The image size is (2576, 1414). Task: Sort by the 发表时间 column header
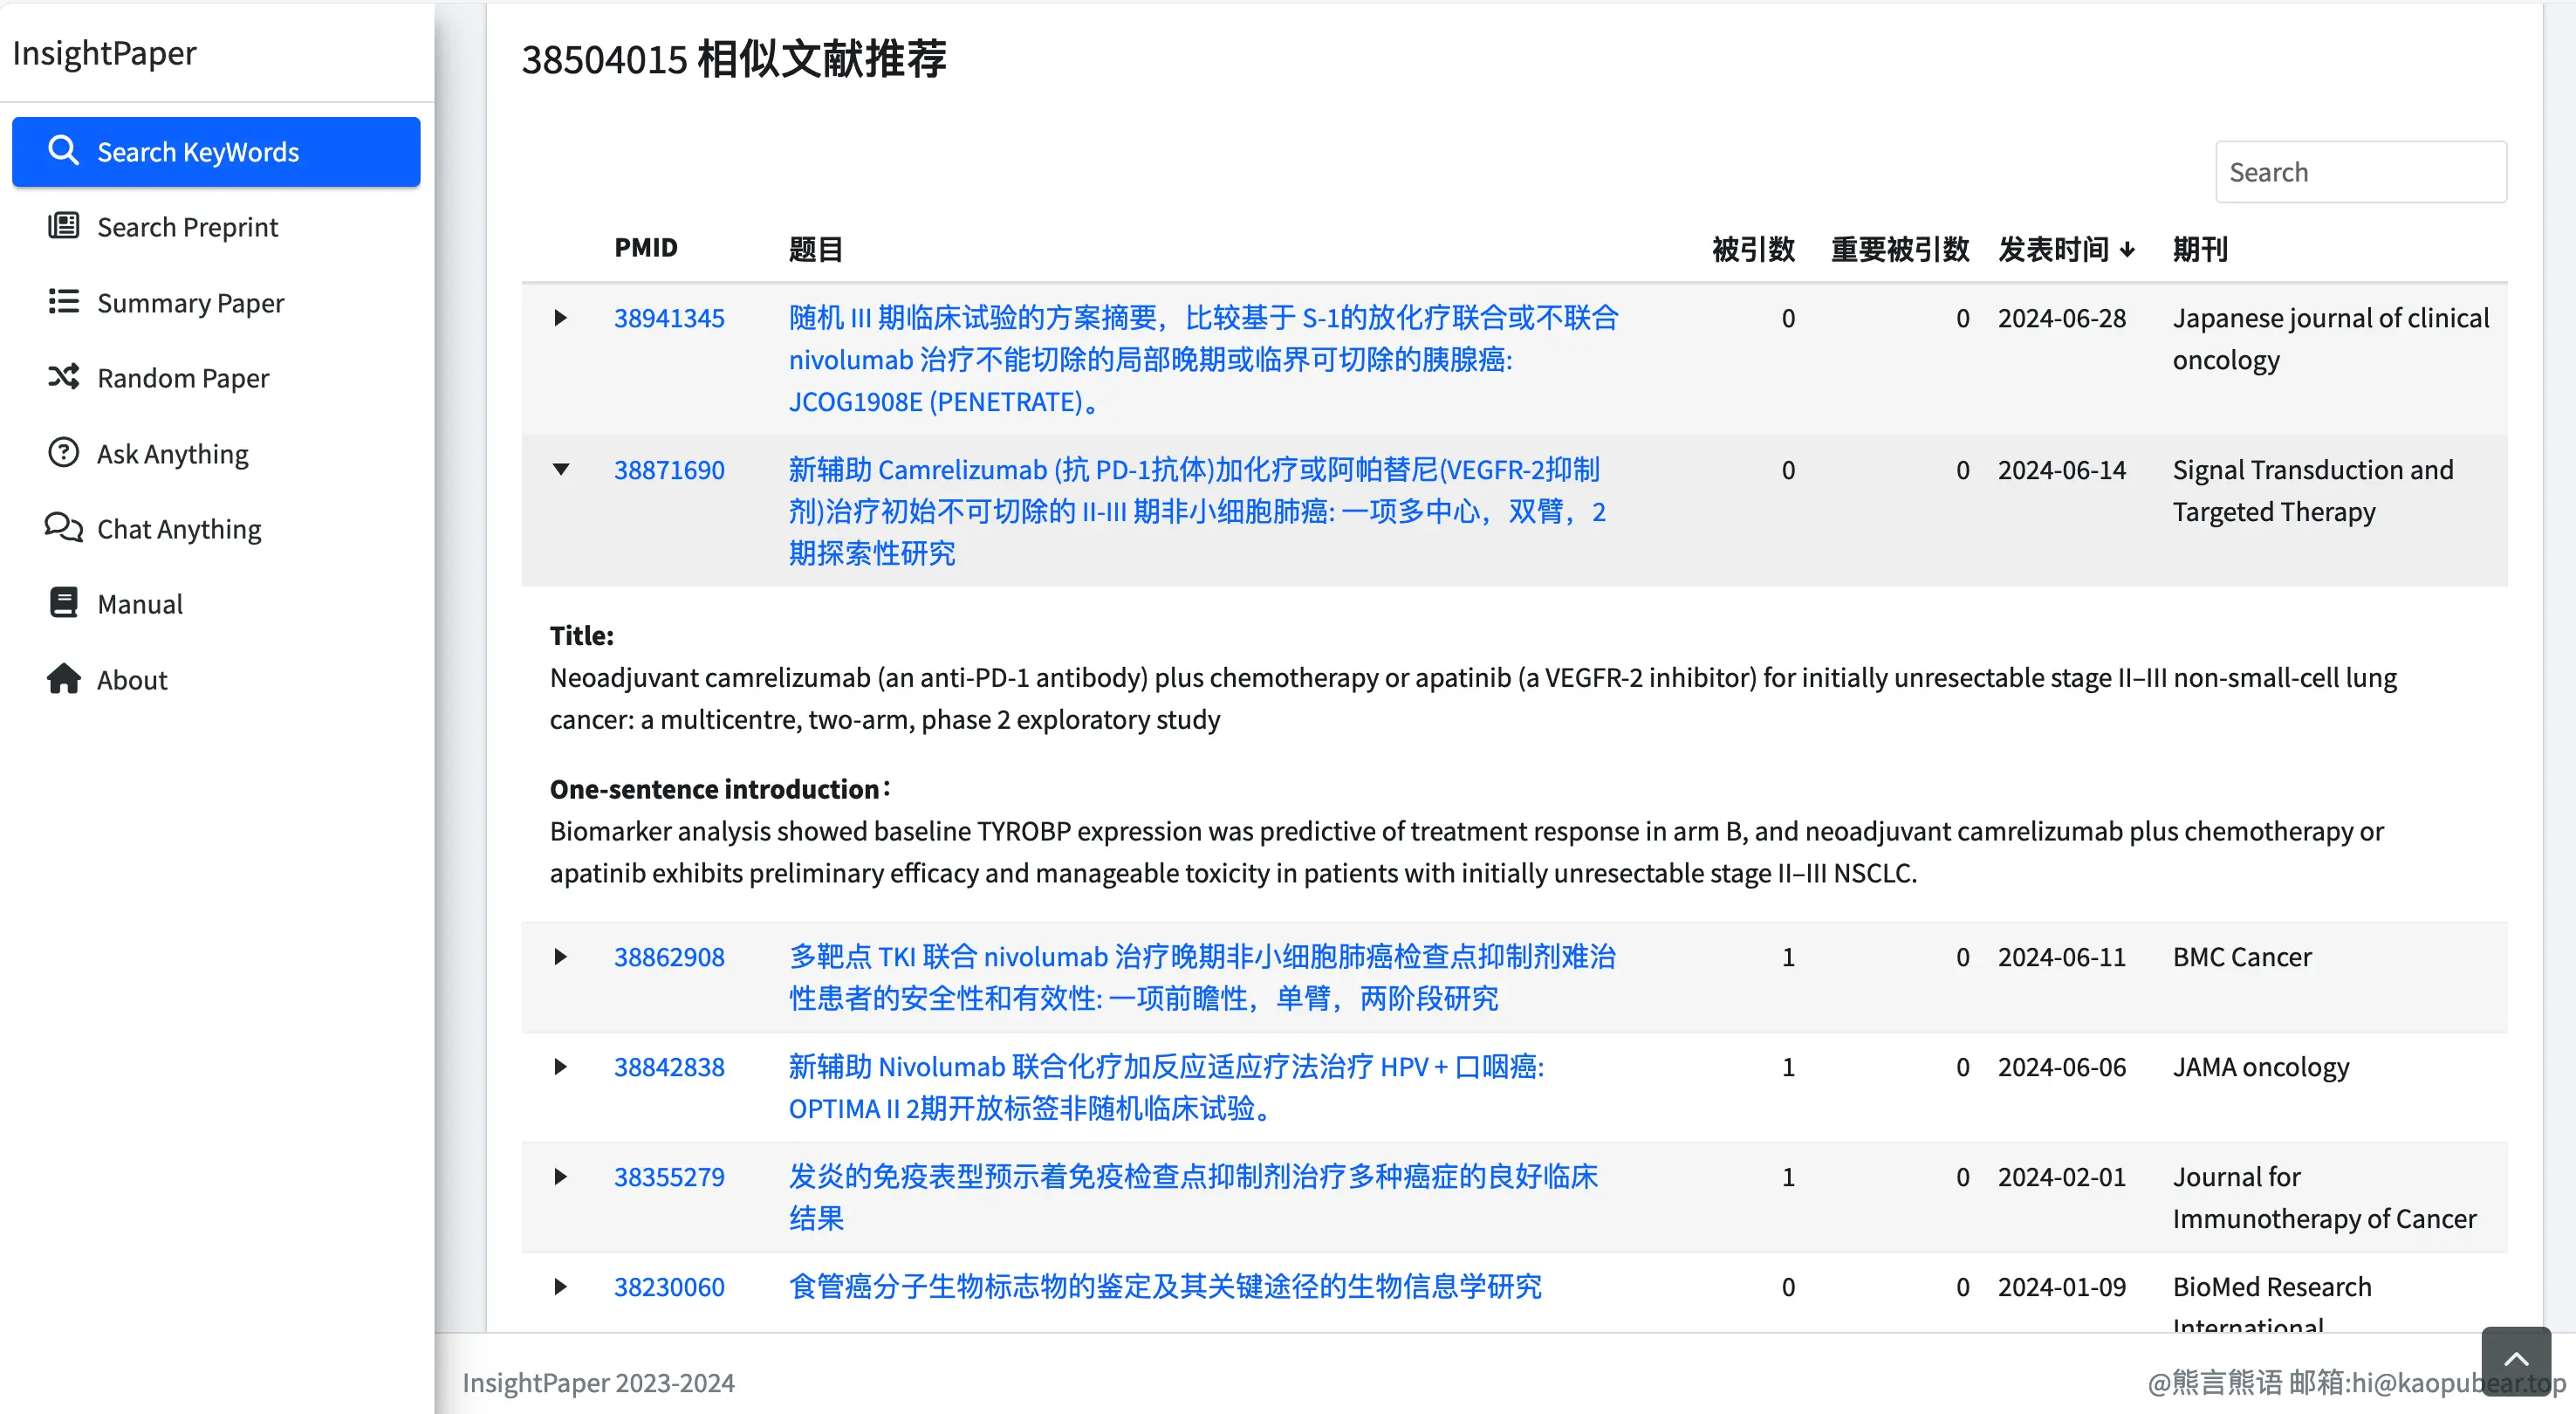[x=2066, y=249]
